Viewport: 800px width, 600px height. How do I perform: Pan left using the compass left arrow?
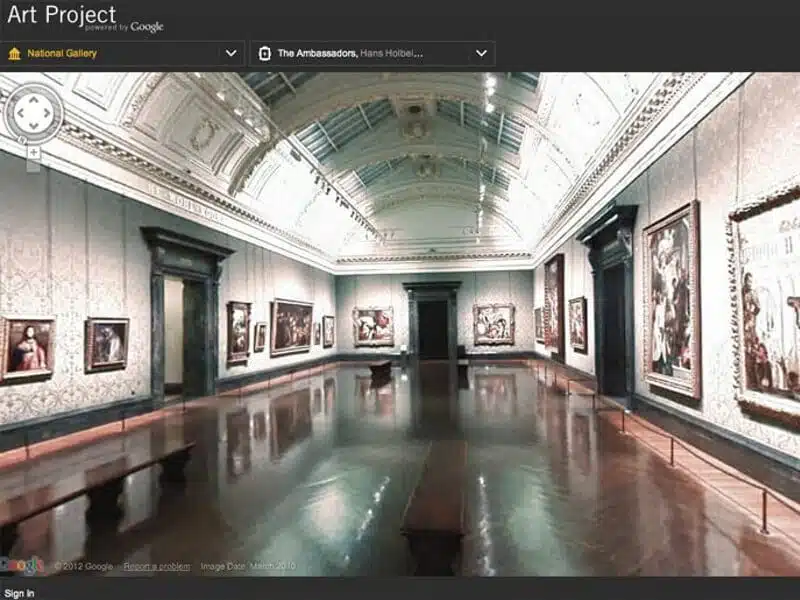point(21,112)
